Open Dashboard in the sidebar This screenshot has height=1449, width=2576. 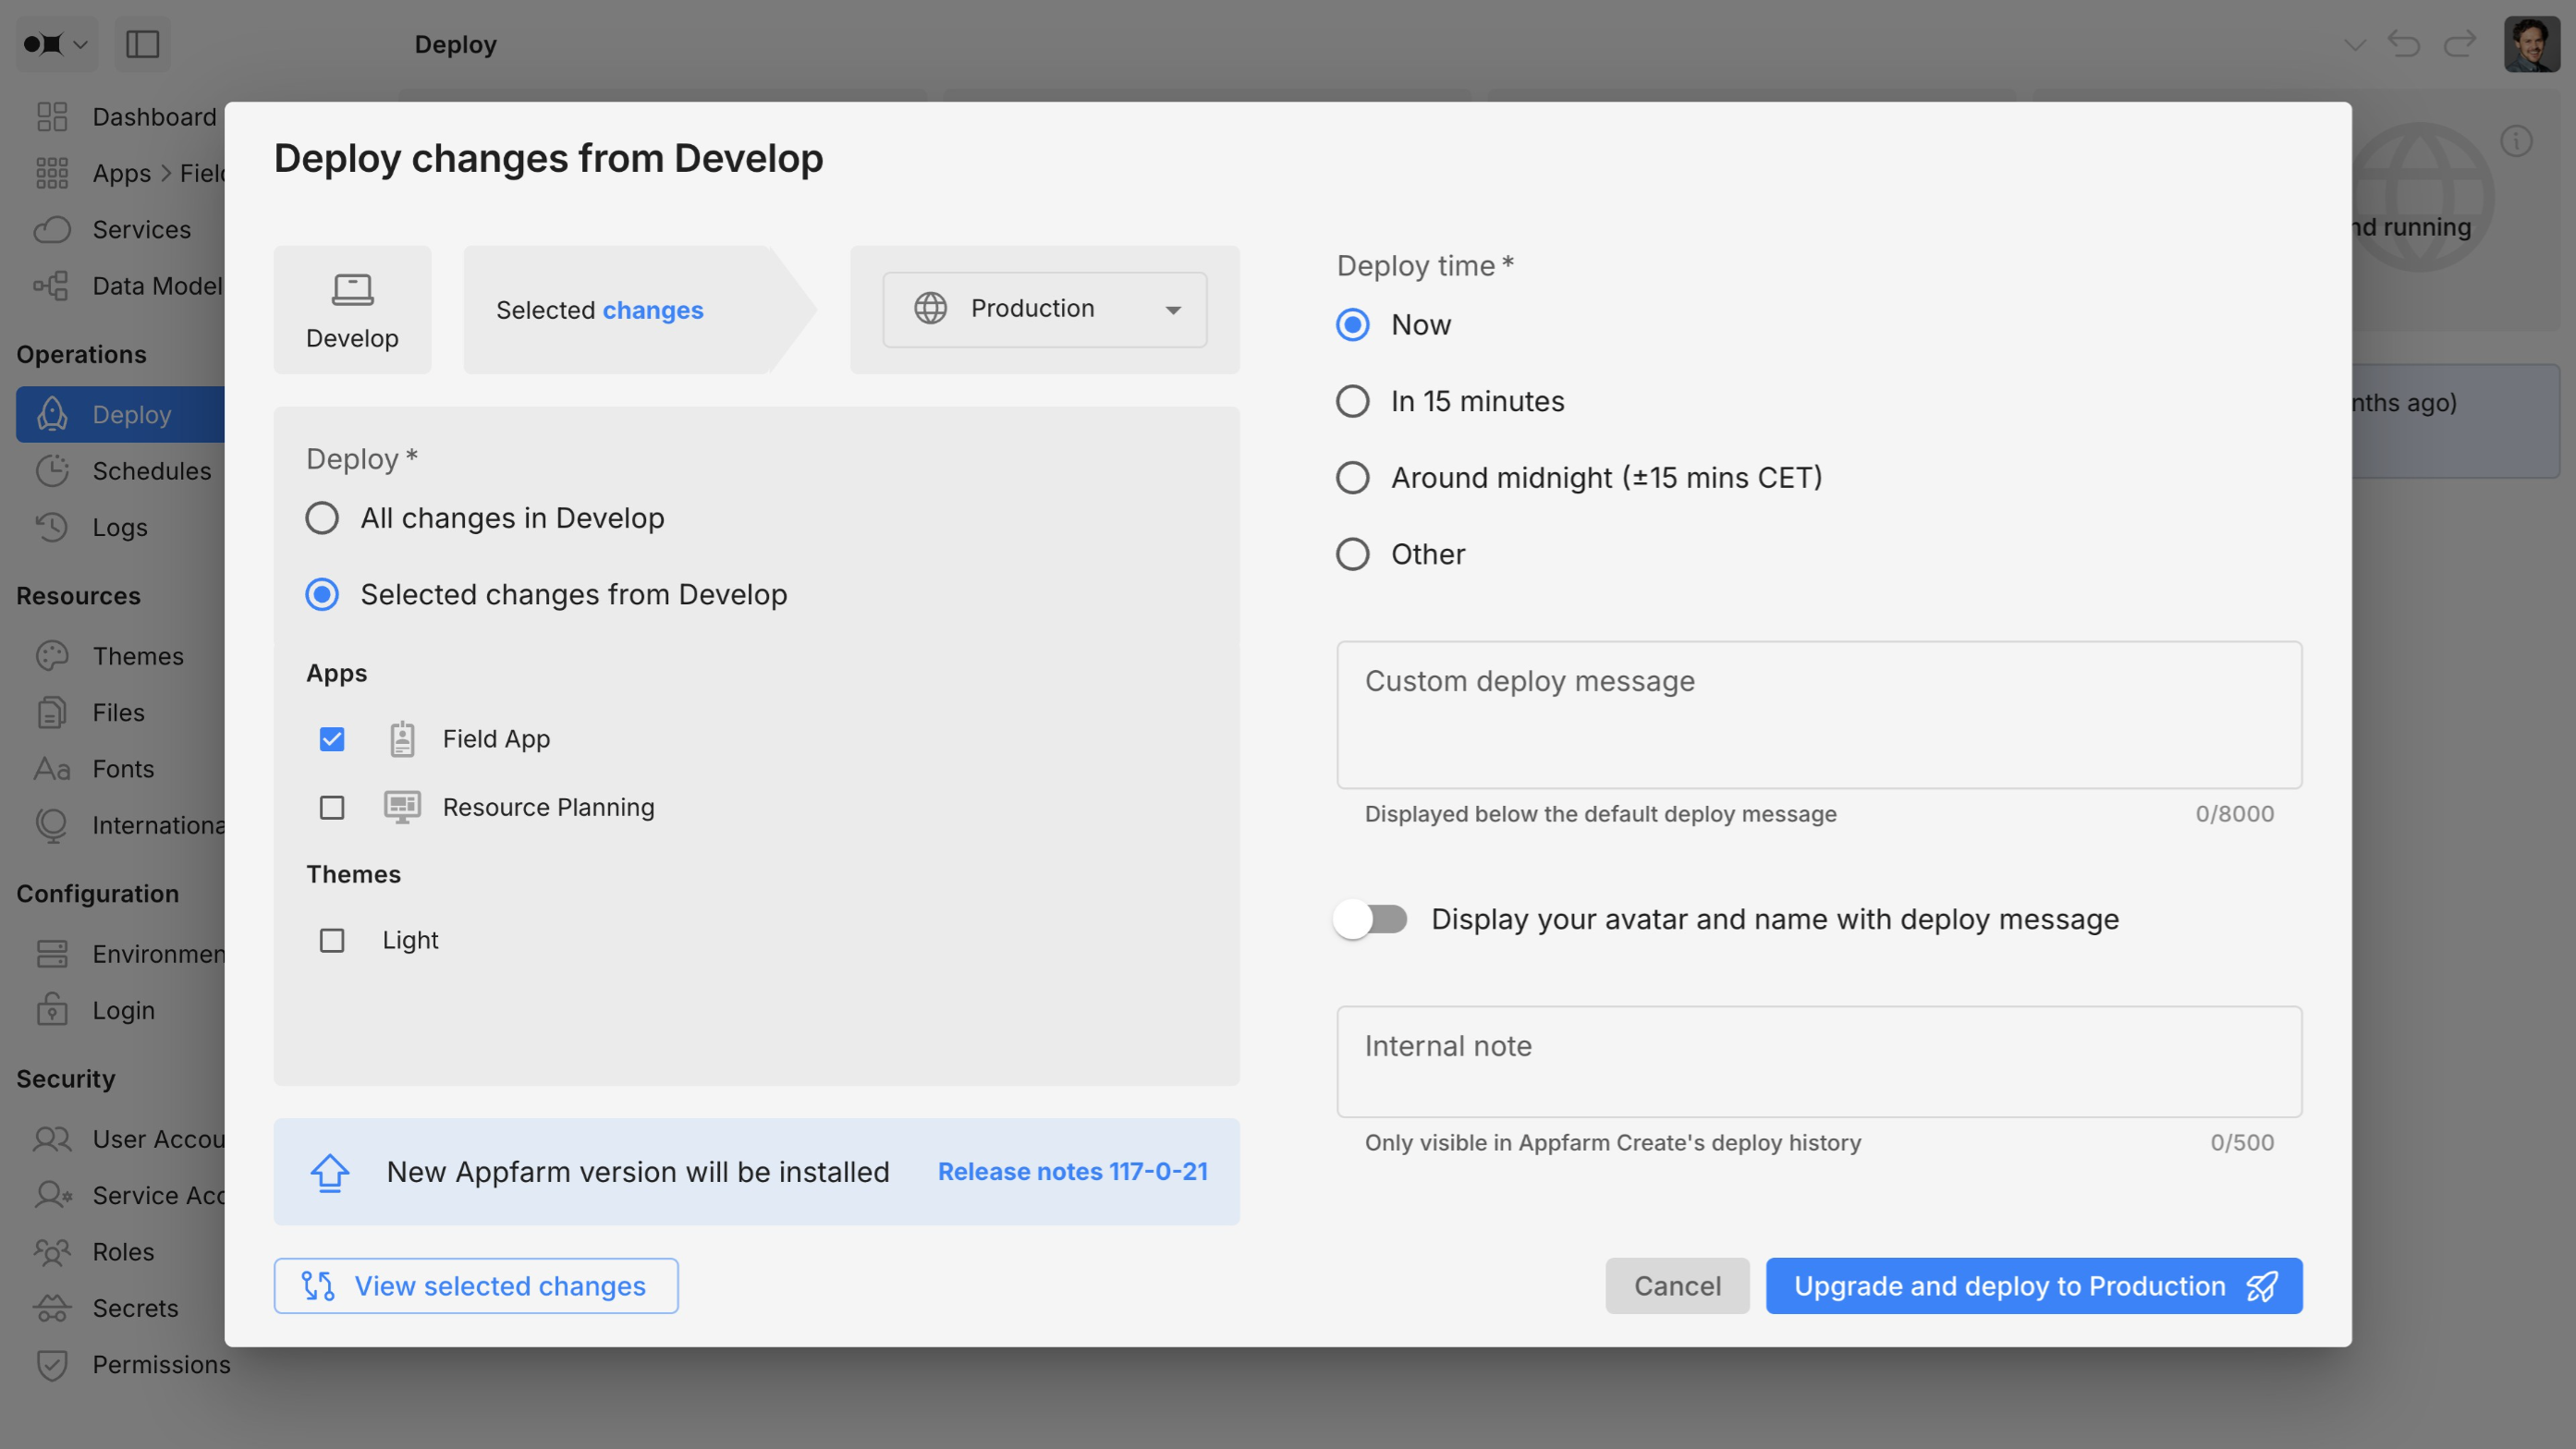154,117
